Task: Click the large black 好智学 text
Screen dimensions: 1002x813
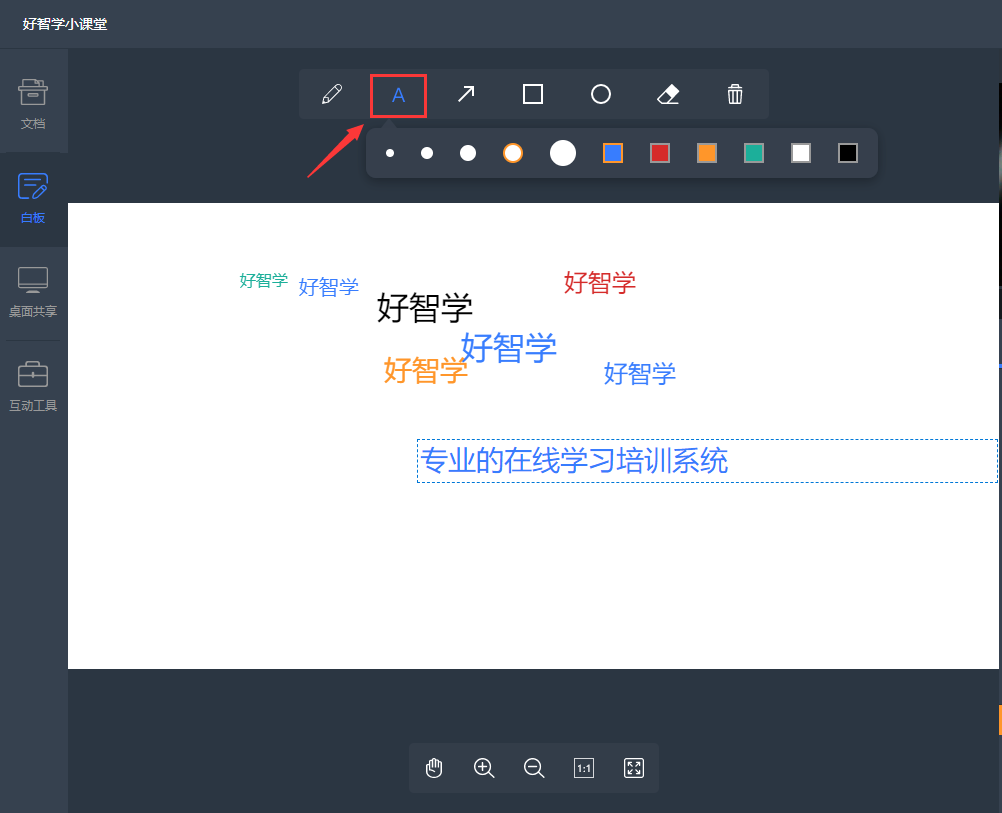Action: coord(425,307)
